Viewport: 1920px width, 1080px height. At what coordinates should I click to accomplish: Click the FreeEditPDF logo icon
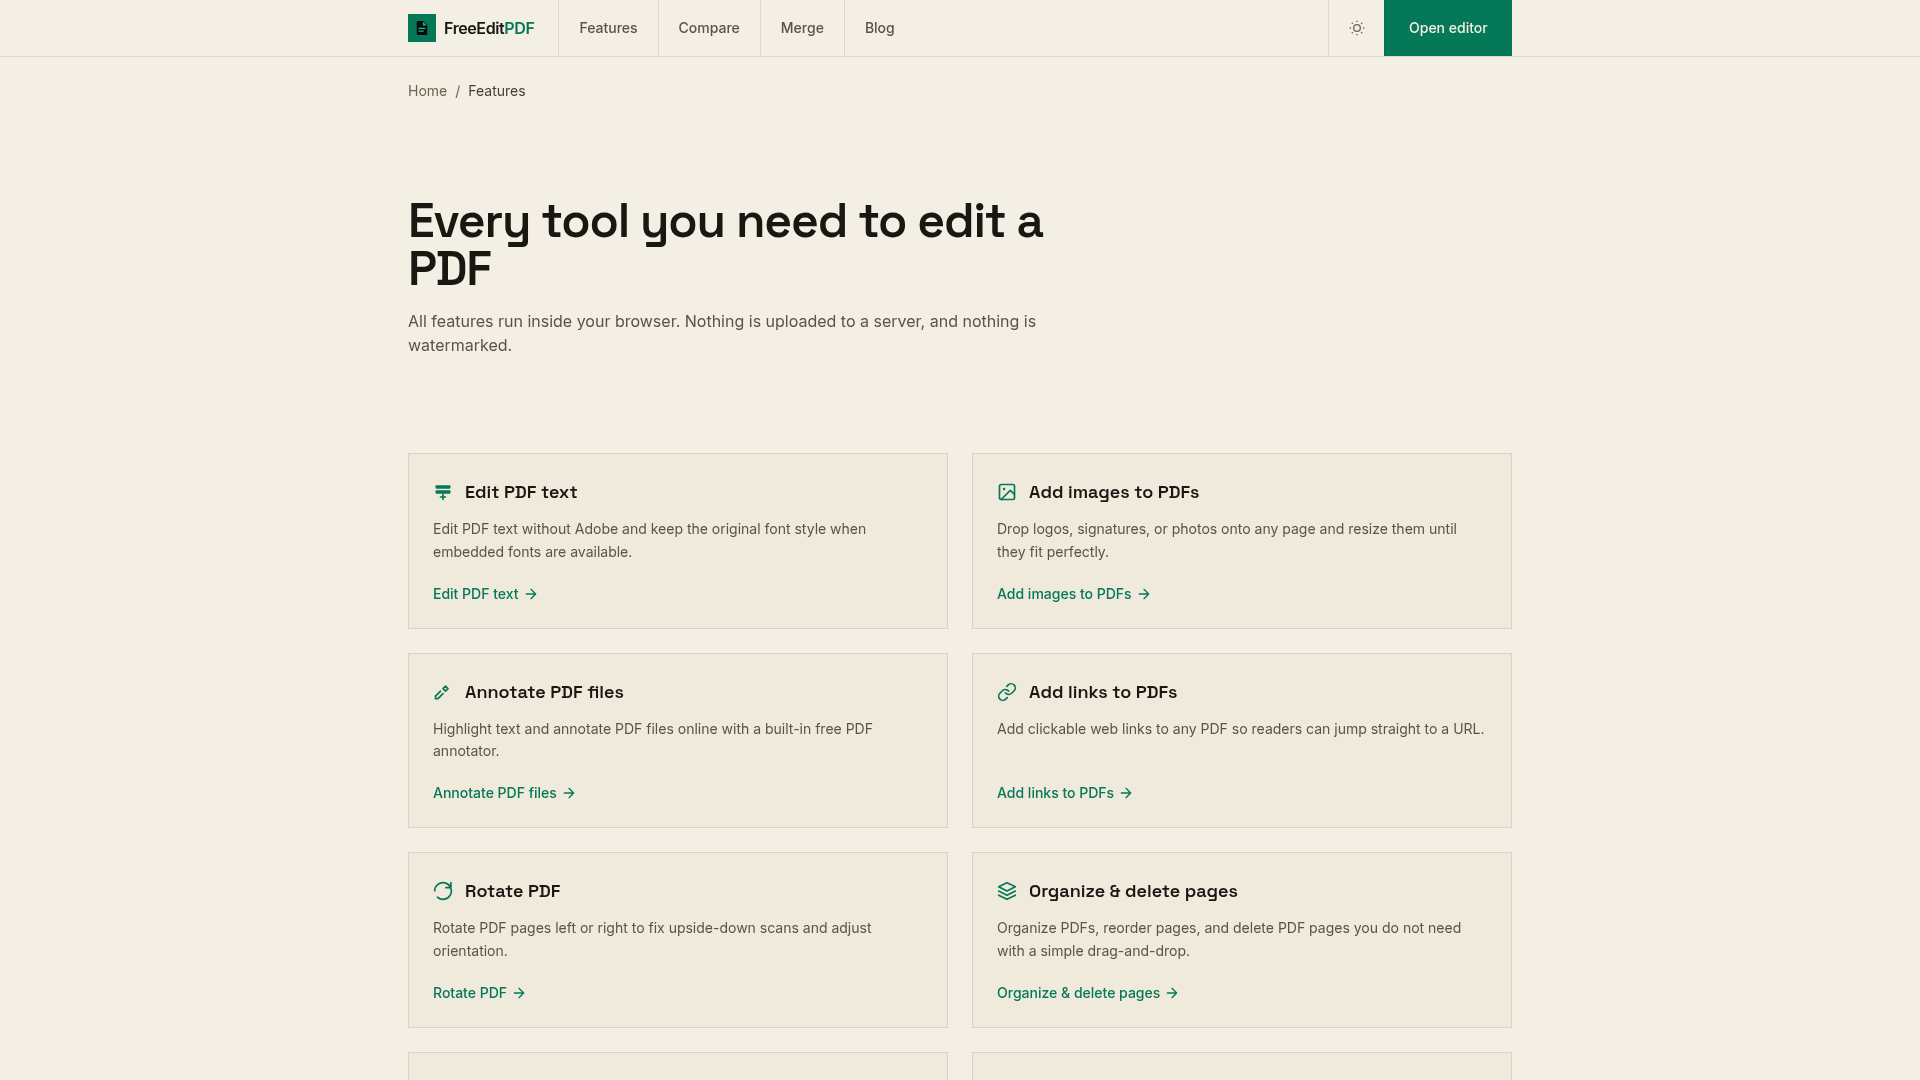tap(422, 28)
